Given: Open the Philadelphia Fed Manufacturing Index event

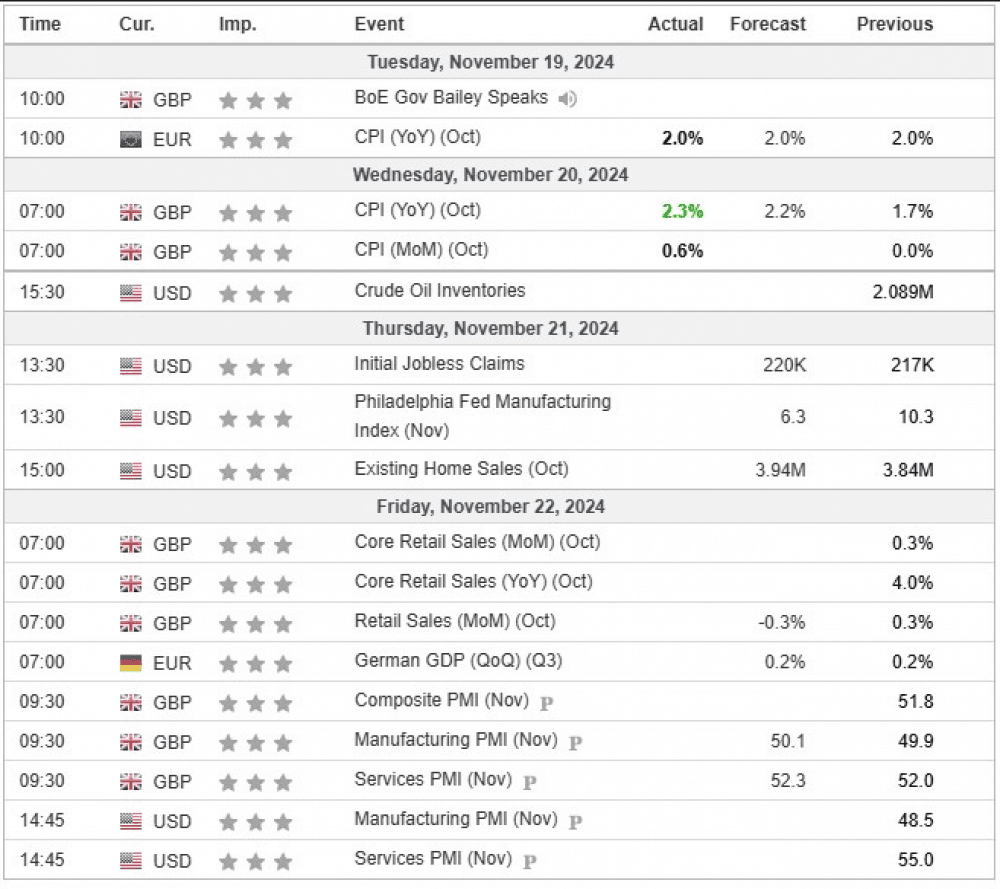Looking at the screenshot, I should click(x=483, y=416).
